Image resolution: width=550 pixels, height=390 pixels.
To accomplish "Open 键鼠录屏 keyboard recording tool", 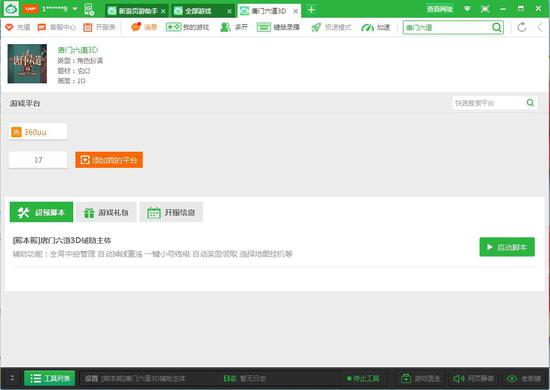I will (278, 27).
